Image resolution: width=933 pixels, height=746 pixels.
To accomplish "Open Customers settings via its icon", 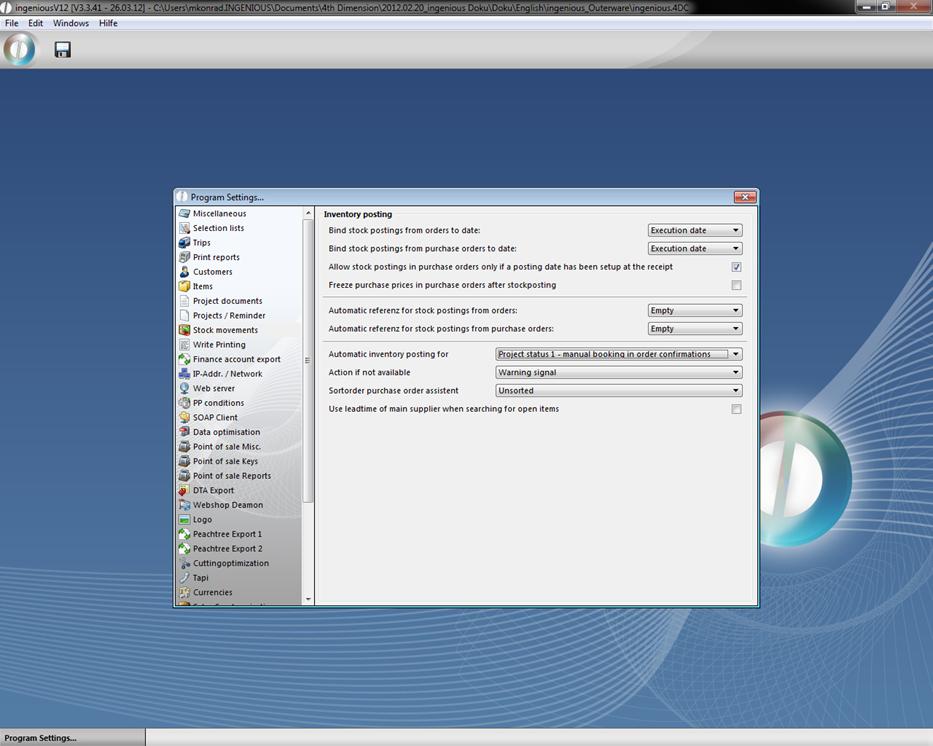I will click(184, 272).
